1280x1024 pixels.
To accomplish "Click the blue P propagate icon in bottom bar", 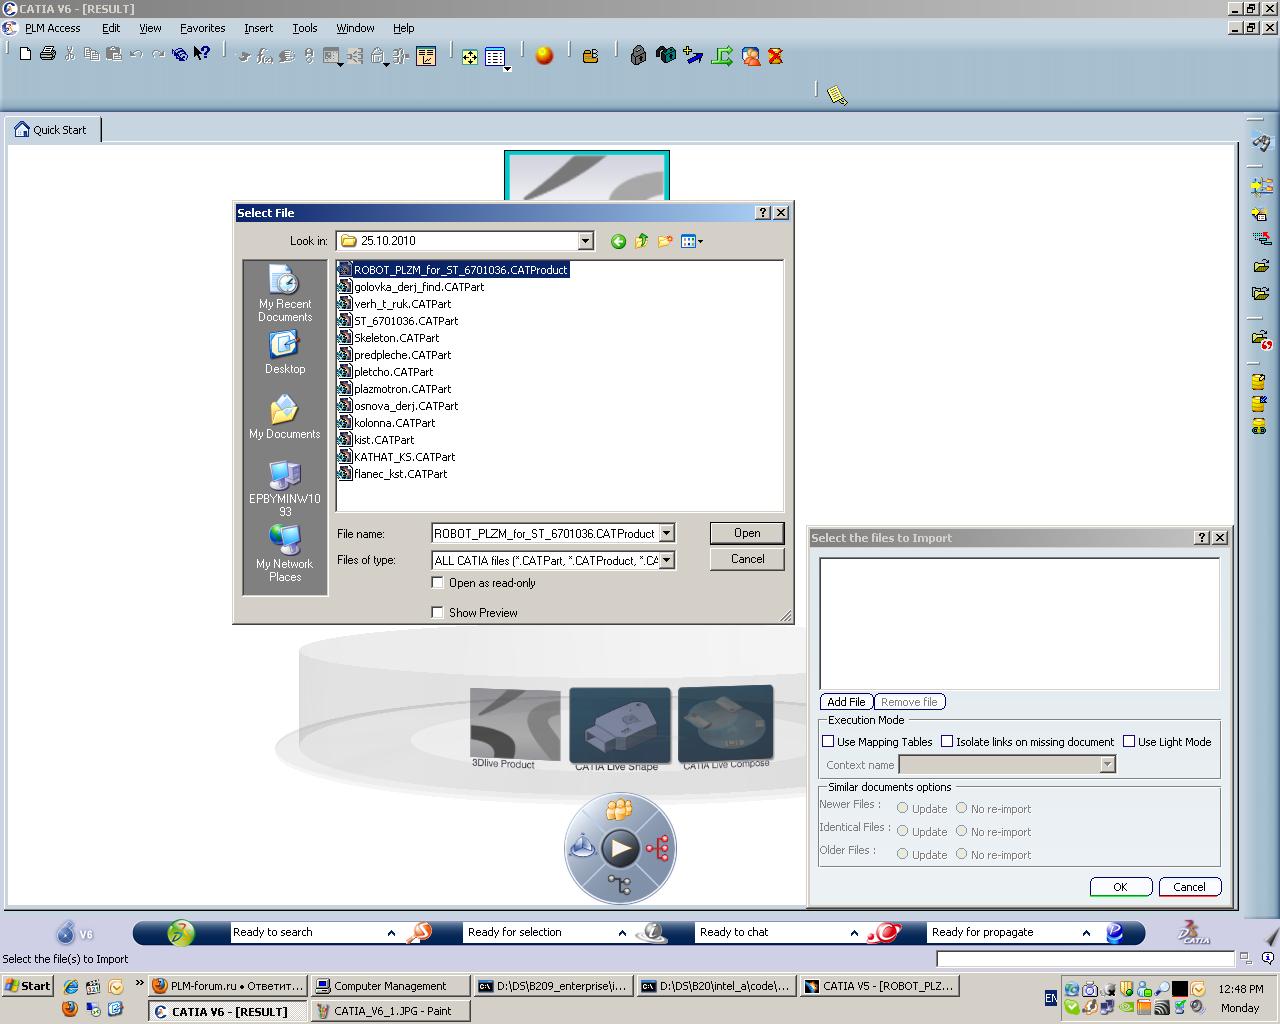I will [x=1114, y=933].
